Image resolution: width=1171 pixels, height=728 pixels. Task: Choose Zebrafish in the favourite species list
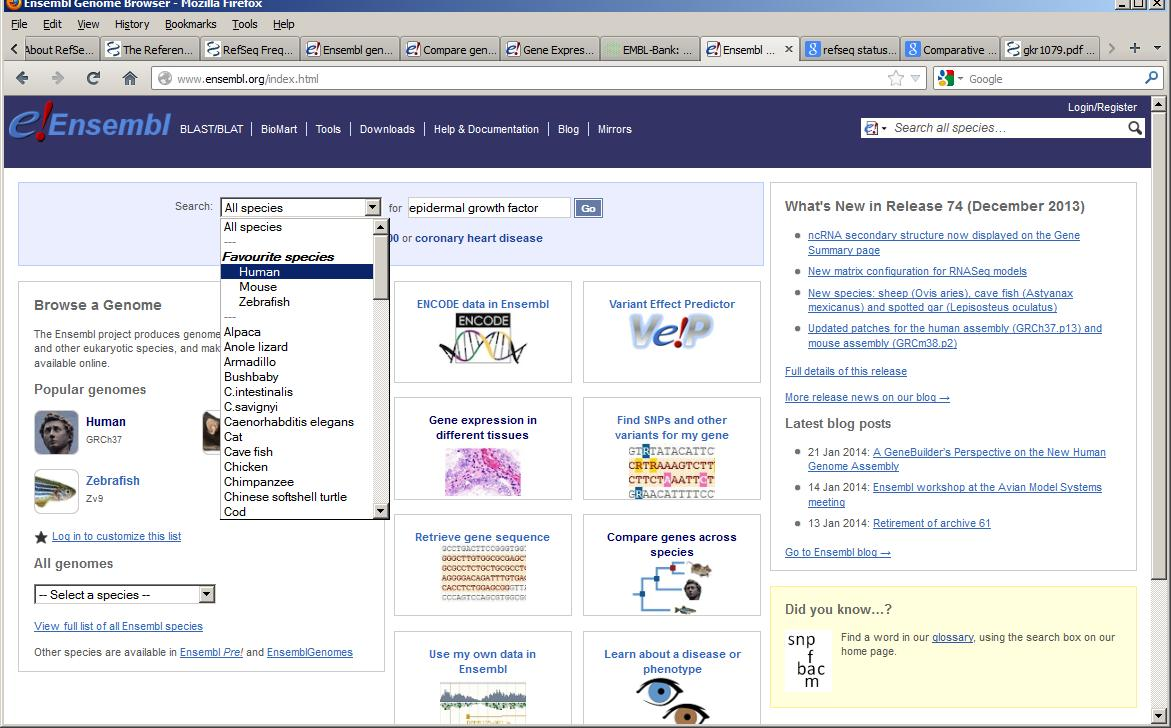[x=296, y=302]
